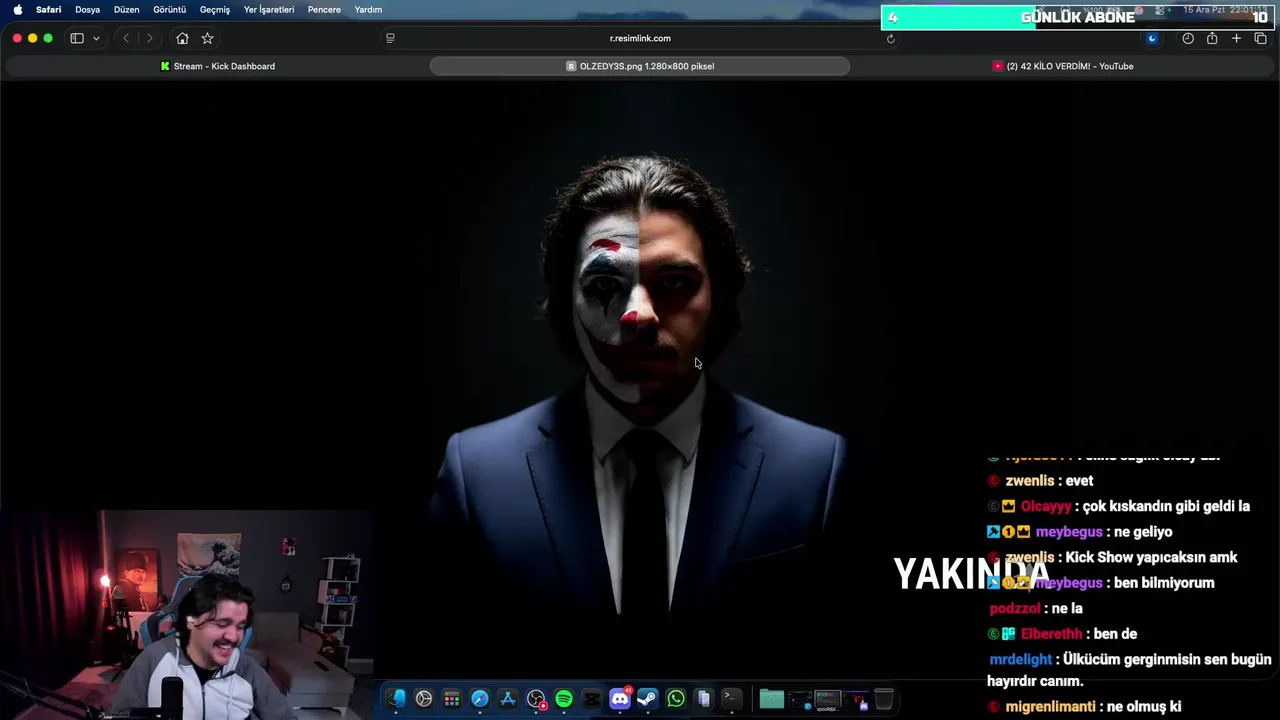
Task: Click the GÜNLÜK ABONE progress bar
Action: pyautogui.click(x=1076, y=17)
